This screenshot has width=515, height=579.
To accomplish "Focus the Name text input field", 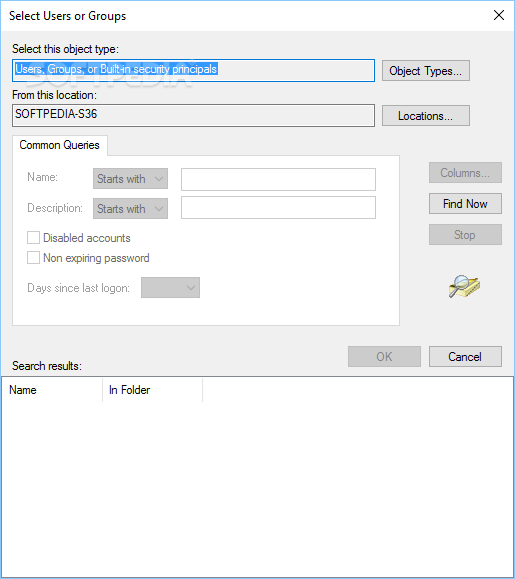I will click(278, 179).
